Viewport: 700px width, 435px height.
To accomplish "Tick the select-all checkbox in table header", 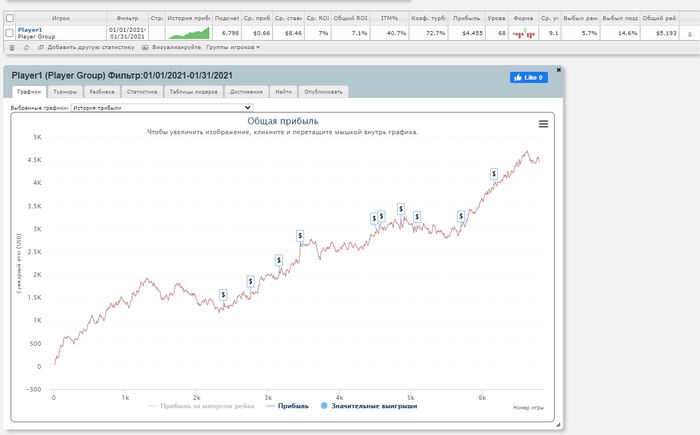I will point(10,18).
